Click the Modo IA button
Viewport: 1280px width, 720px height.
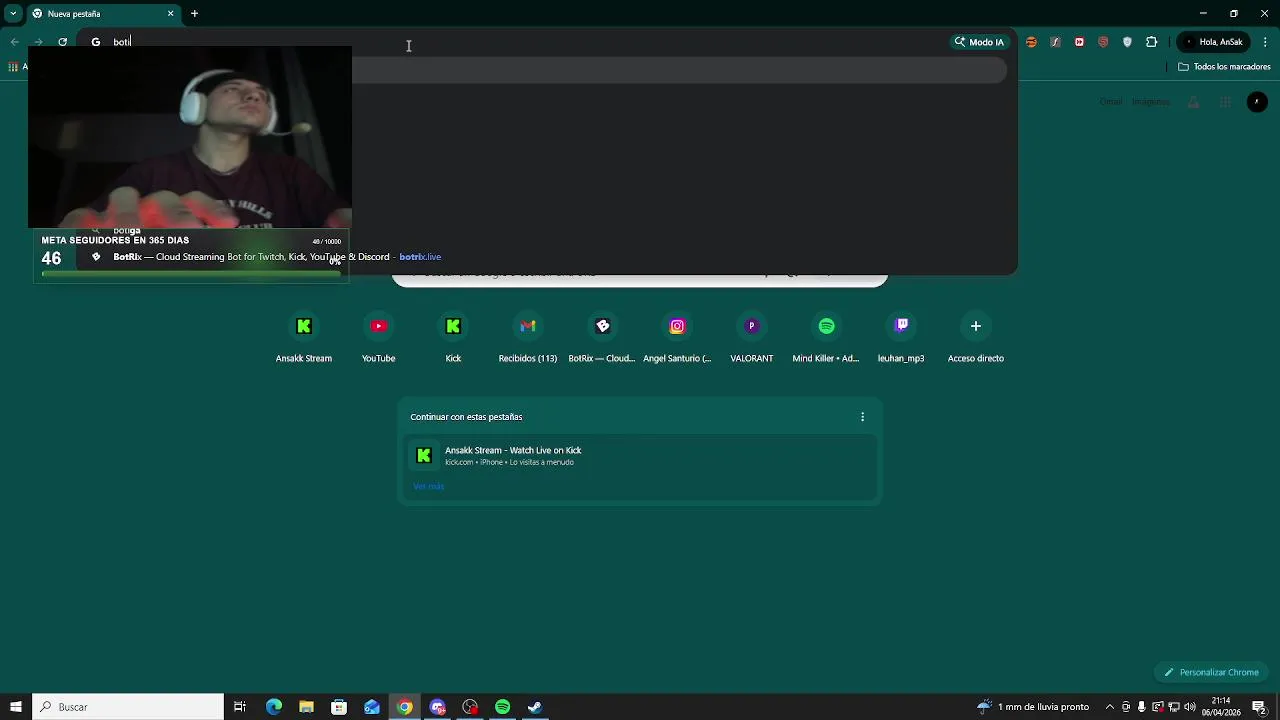click(x=979, y=42)
